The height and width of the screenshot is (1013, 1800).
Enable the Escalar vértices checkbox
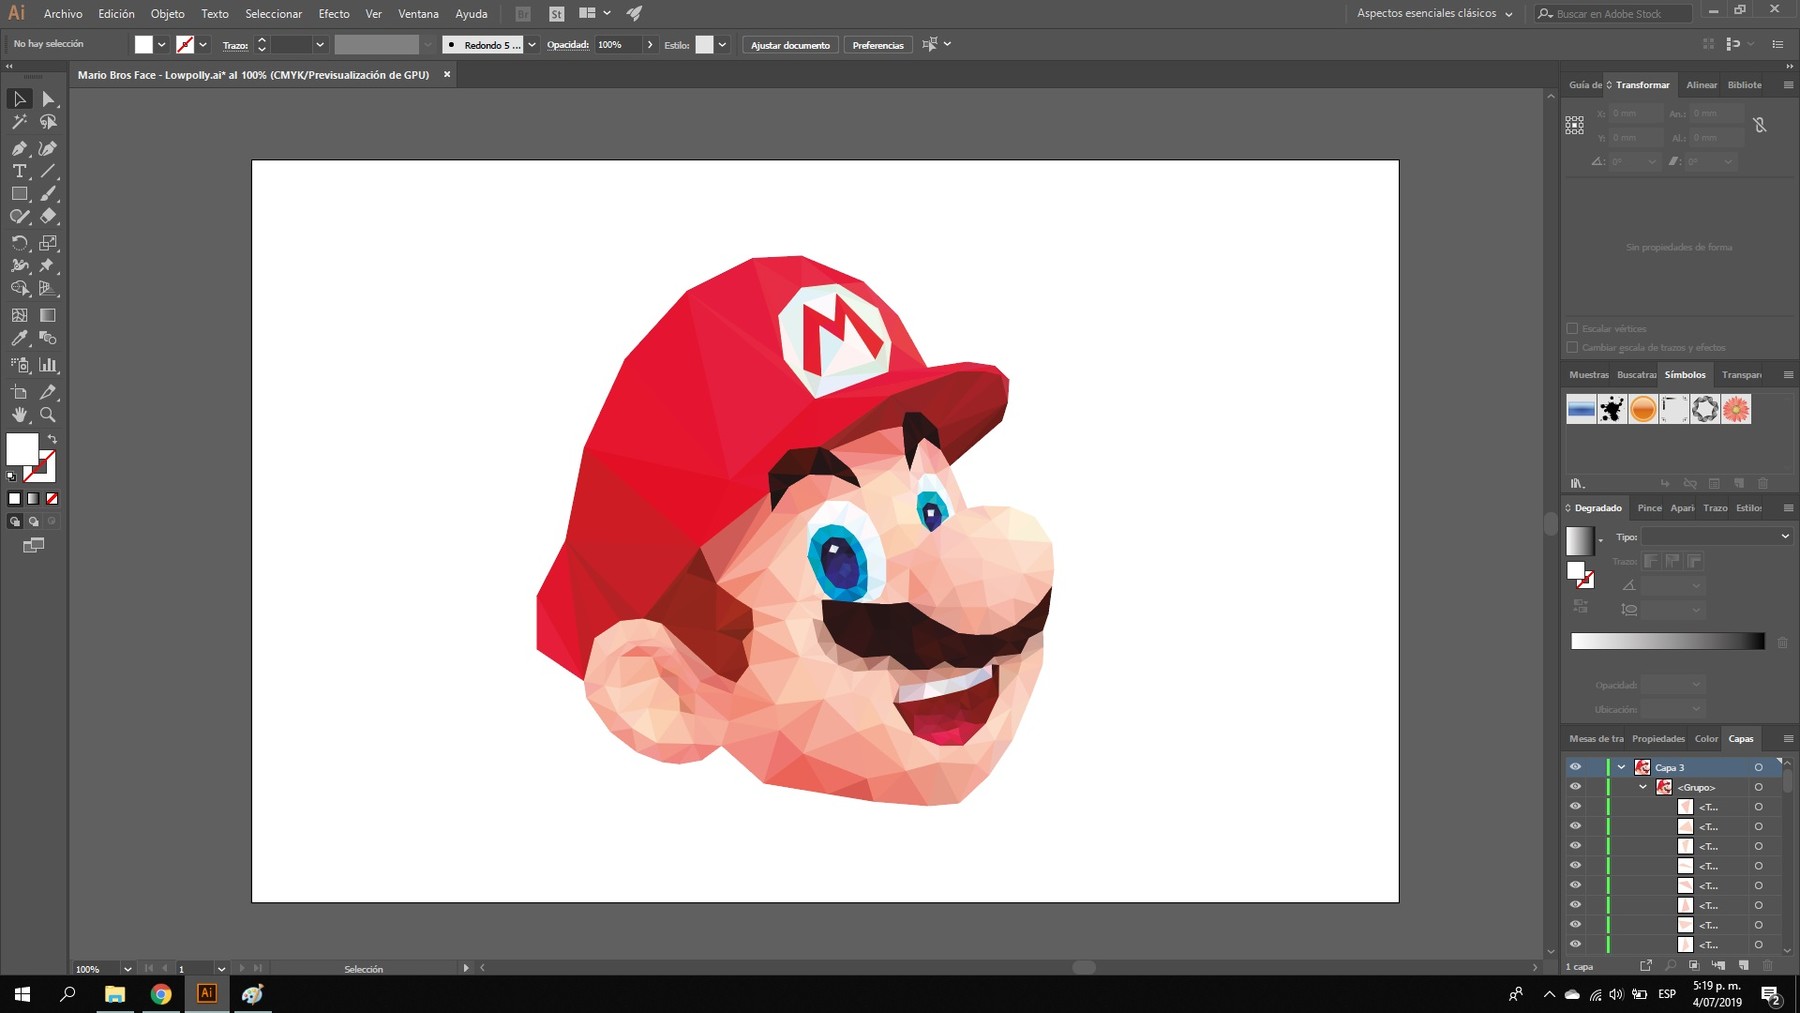click(1572, 328)
